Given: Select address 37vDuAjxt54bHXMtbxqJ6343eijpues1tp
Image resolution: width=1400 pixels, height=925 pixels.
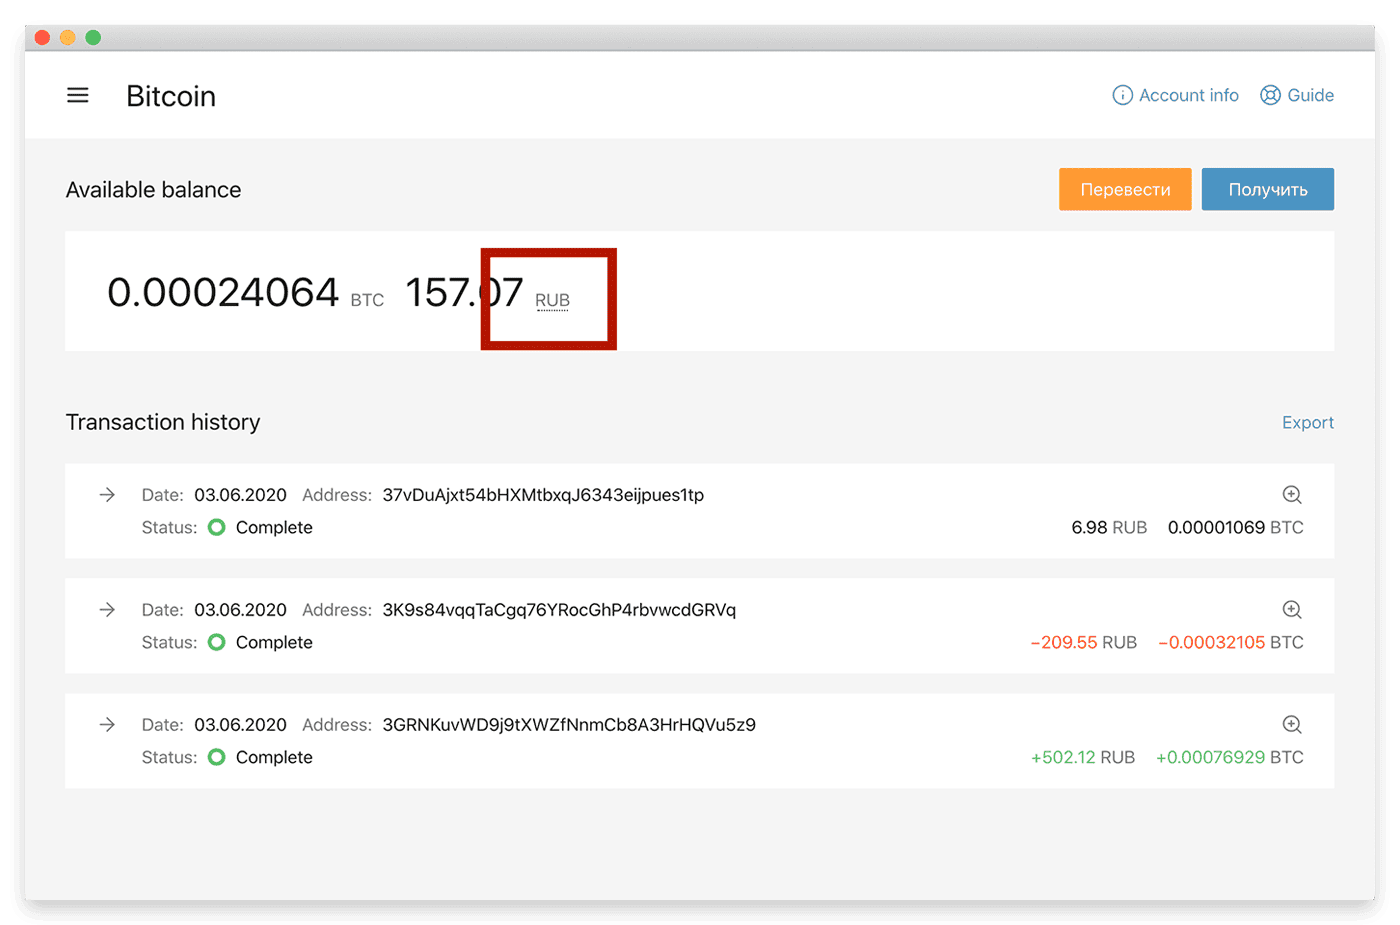Looking at the screenshot, I should click(x=543, y=495).
